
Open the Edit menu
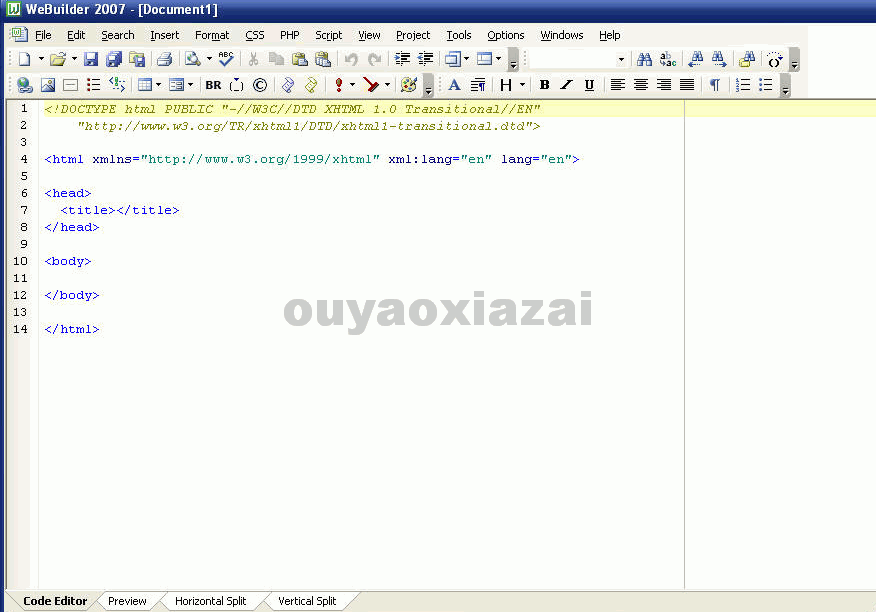pos(76,35)
